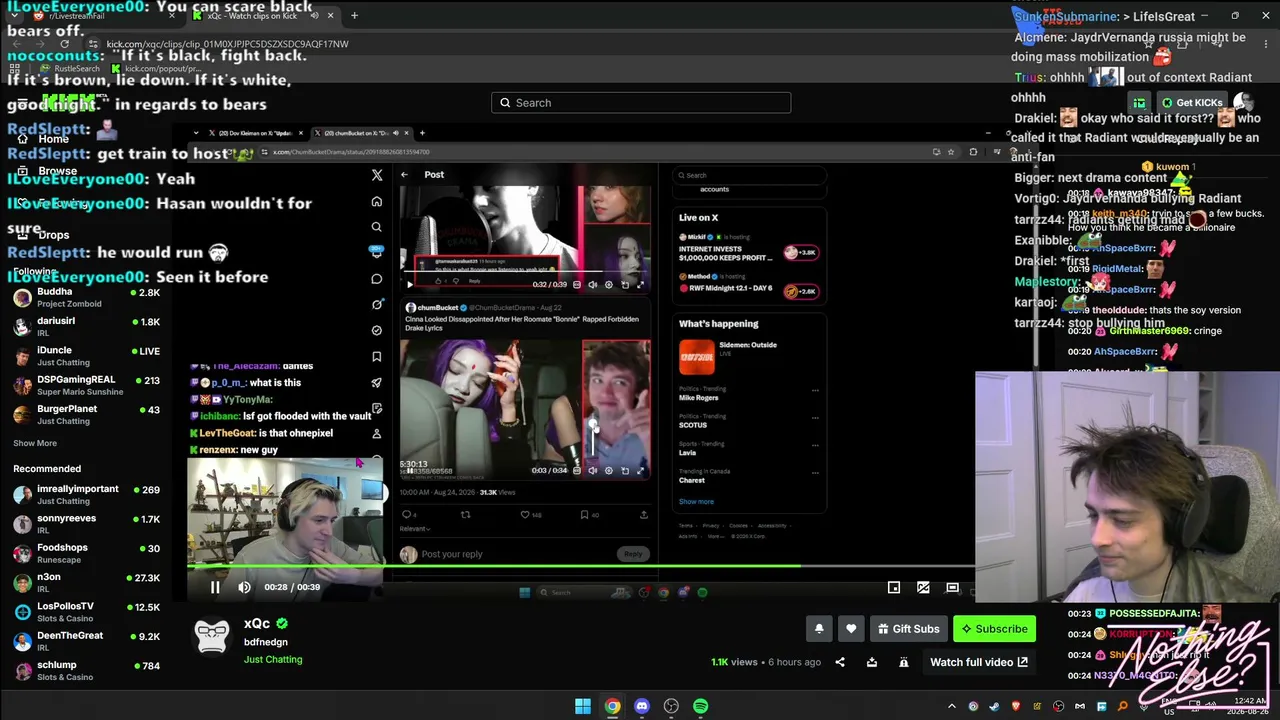Viewport: 1280px width, 720px height.
Task: Go to Home in Kick sidebar
Action: point(42,139)
